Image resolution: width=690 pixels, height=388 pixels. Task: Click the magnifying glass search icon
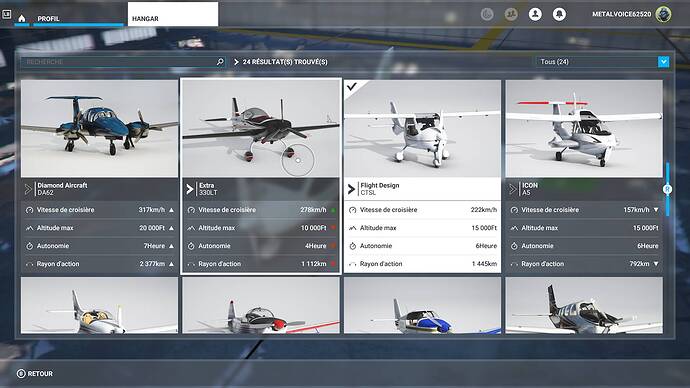(x=220, y=62)
